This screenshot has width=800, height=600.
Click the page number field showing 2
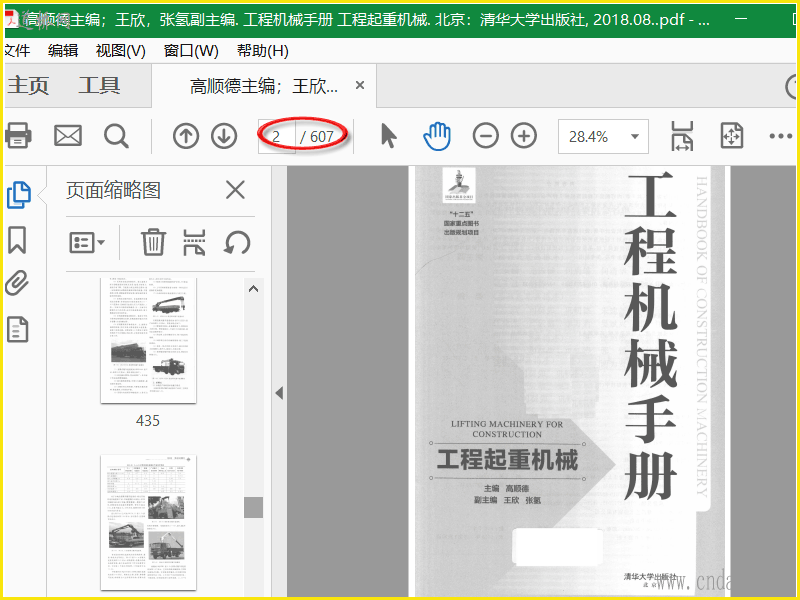pos(277,136)
